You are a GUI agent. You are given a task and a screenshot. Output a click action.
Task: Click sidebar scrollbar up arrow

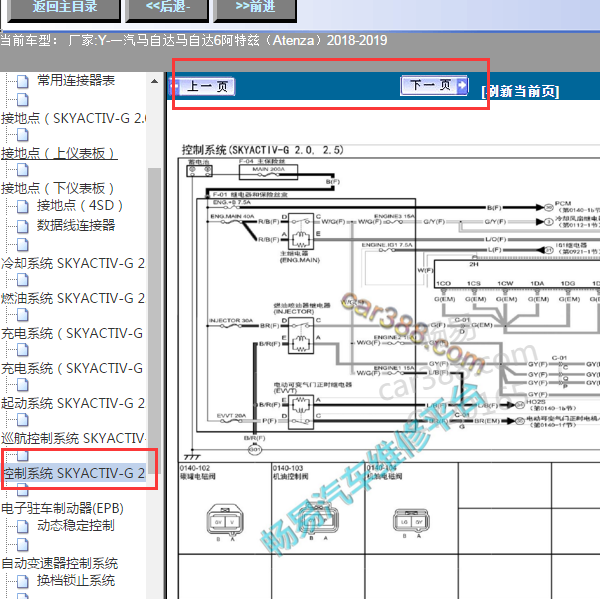154,81
